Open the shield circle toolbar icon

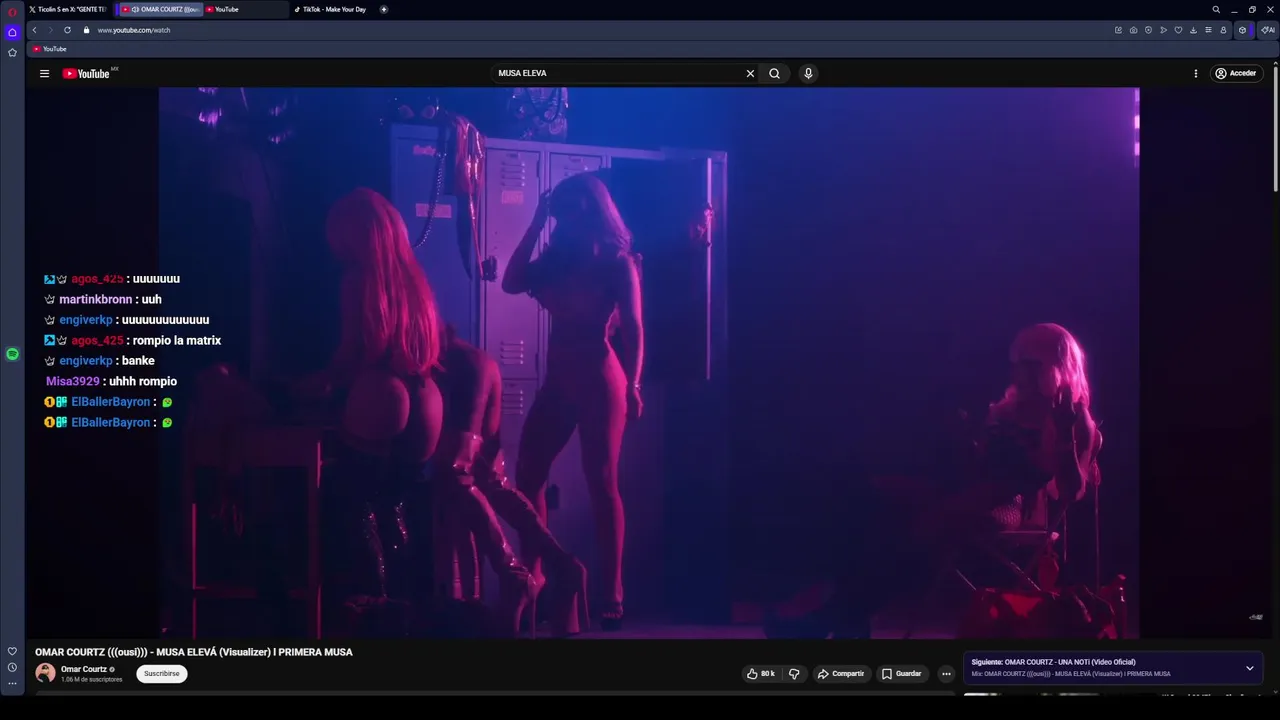(1148, 30)
